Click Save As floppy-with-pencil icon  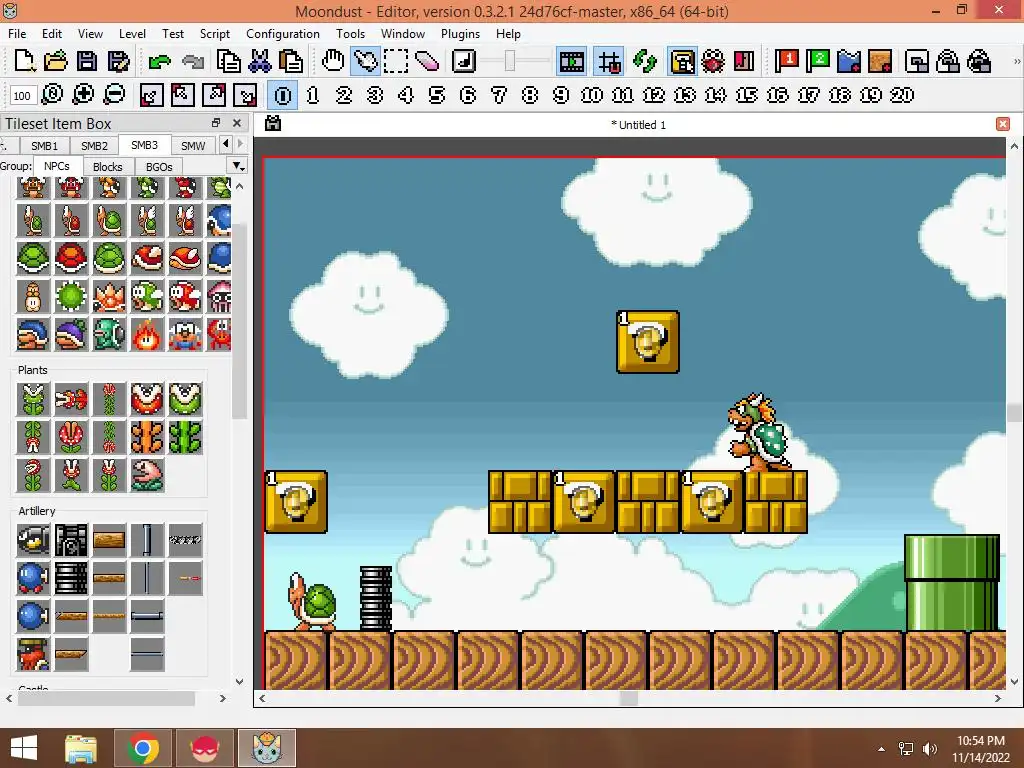tap(118, 61)
